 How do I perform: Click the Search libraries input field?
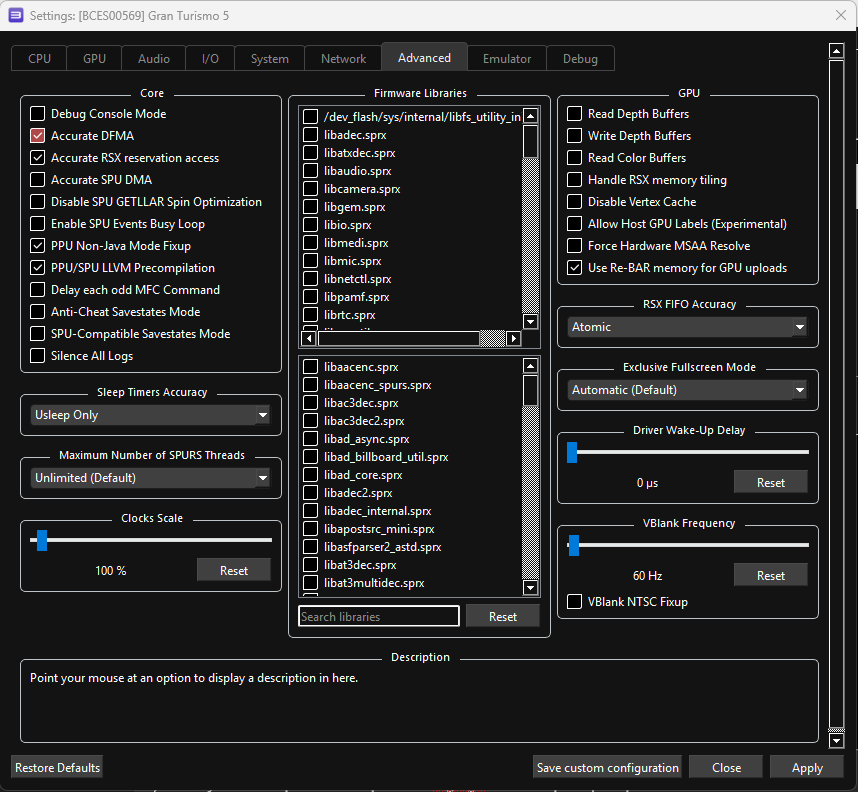pos(378,617)
